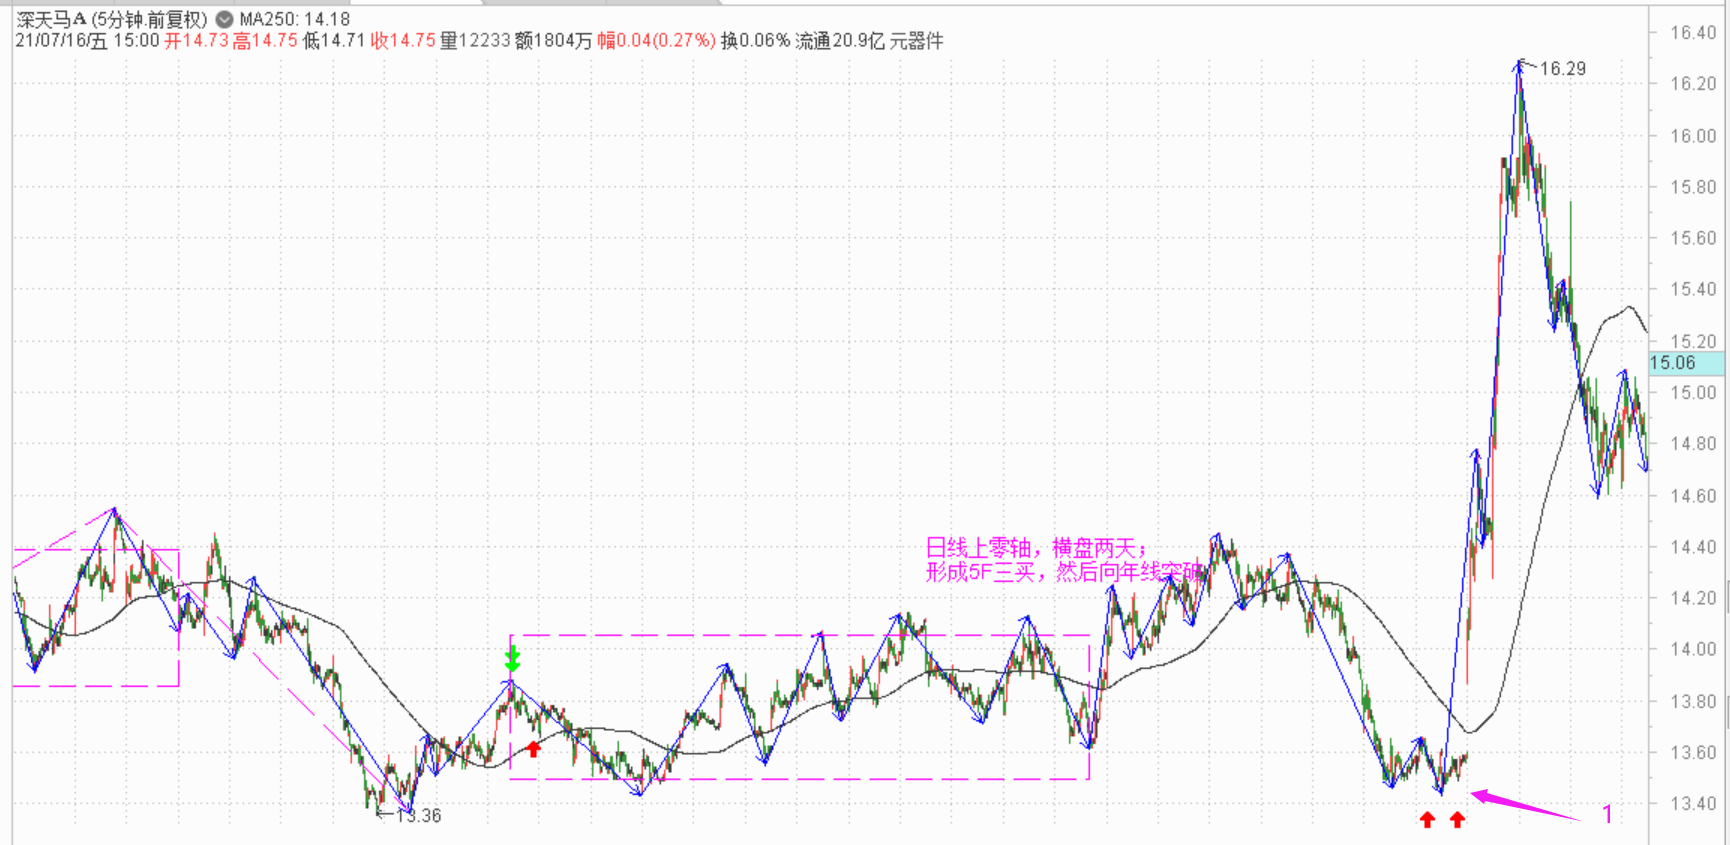Screen dimensions: 1730x845
Task: Click the green down arrow marker
Action: tap(512, 659)
